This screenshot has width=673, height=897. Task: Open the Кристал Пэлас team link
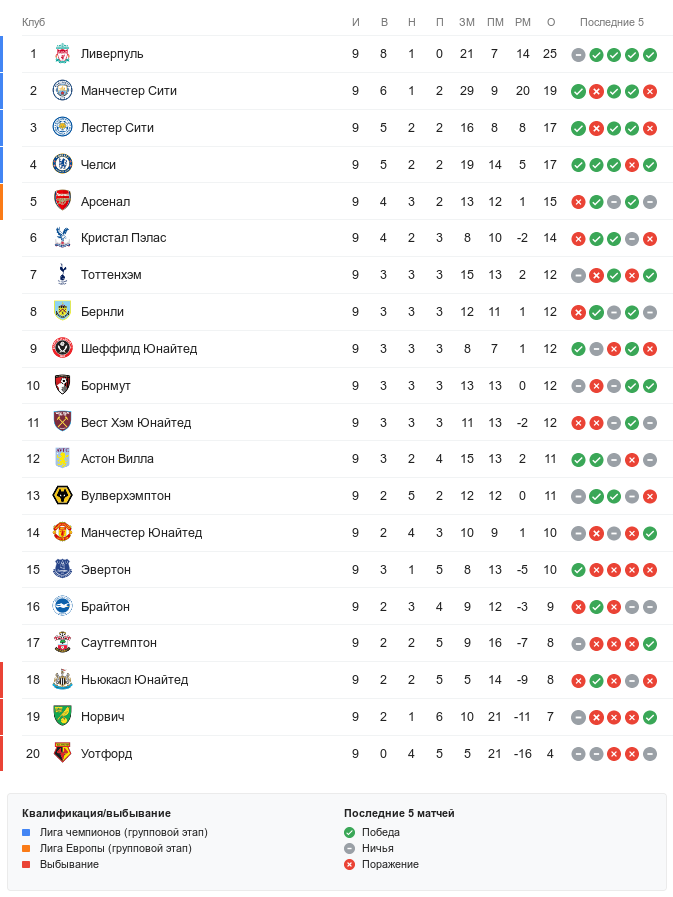click(123, 238)
